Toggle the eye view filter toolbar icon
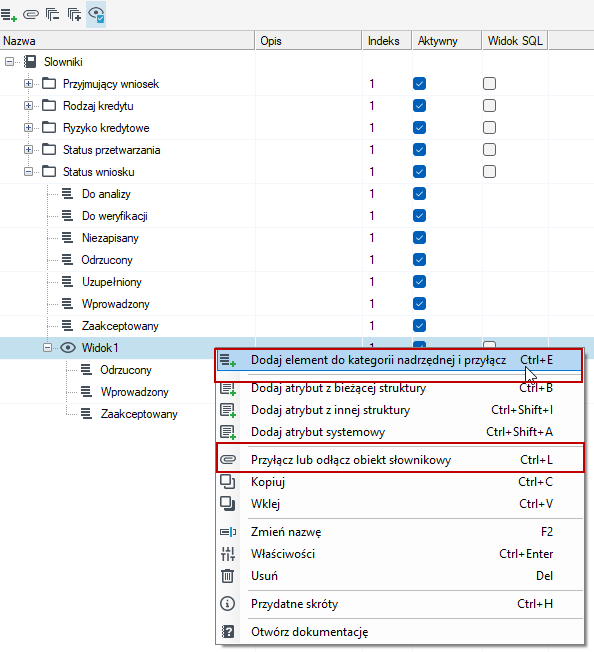 pos(96,15)
